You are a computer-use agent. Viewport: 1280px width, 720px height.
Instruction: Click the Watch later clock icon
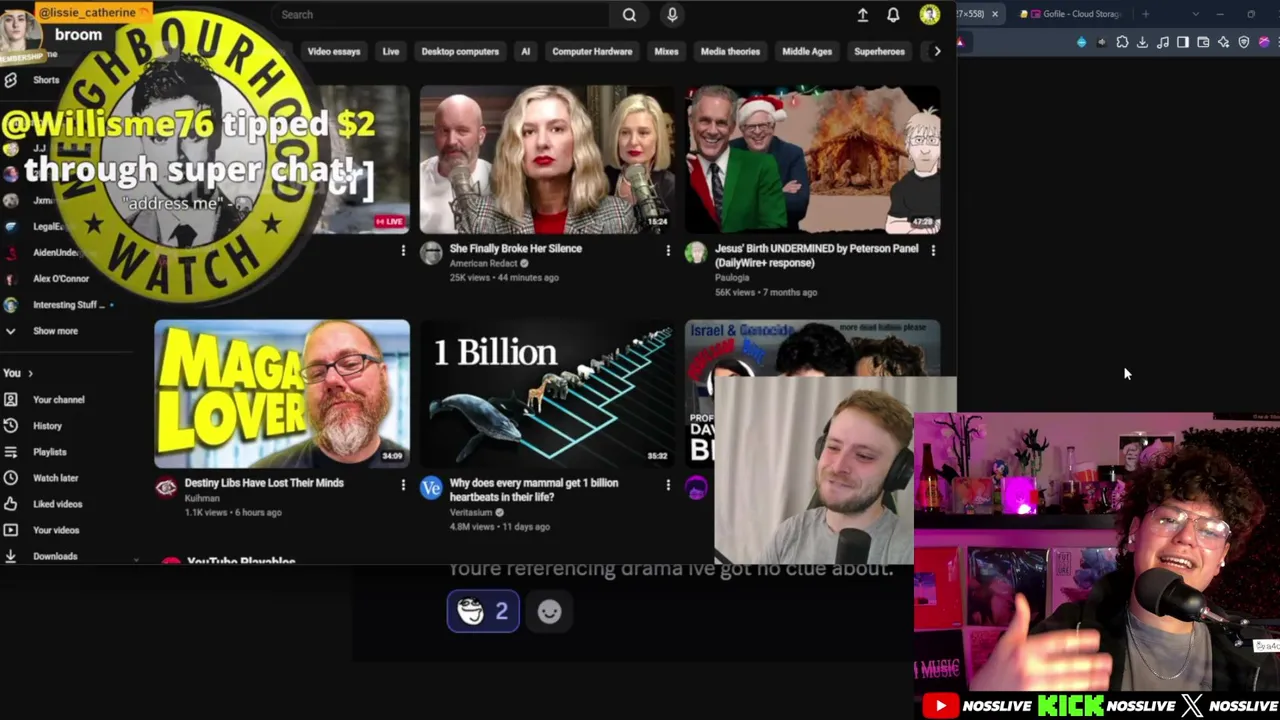(11, 478)
